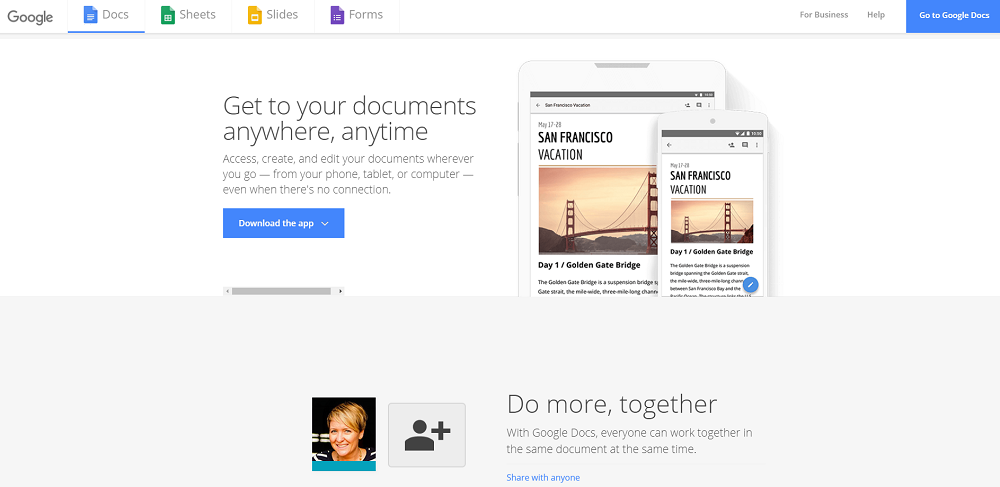Click the horizontal scrollbar right arrow
Image resolution: width=1000 pixels, height=487 pixels.
pos(341,291)
